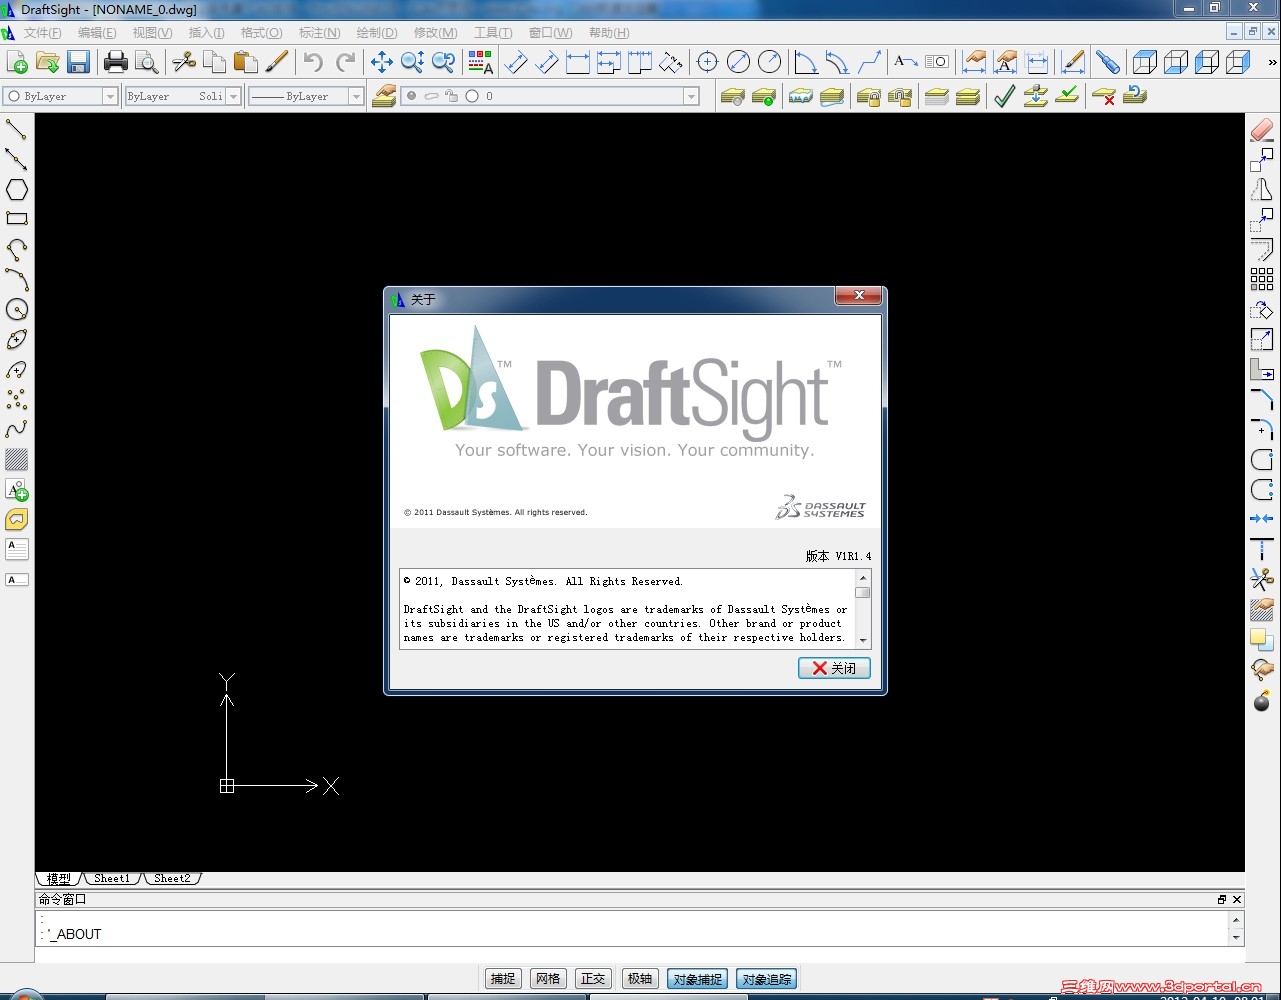
Task: Switch to the 模型 model tab
Action: point(59,878)
